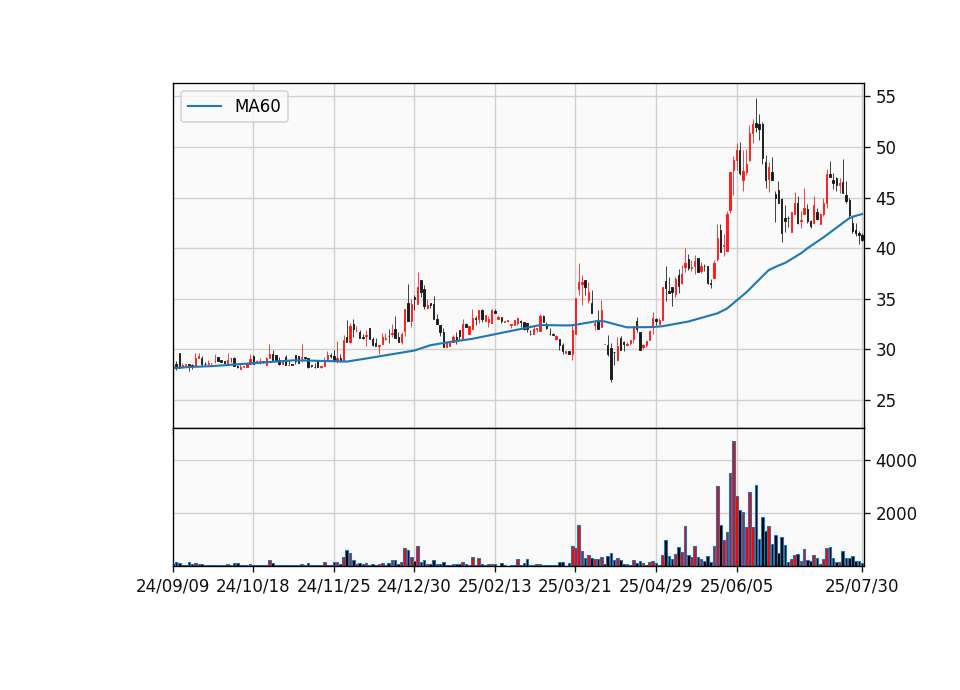Click the 2000 volume axis label
Viewport: 960px width, 690px height.
coord(896,514)
